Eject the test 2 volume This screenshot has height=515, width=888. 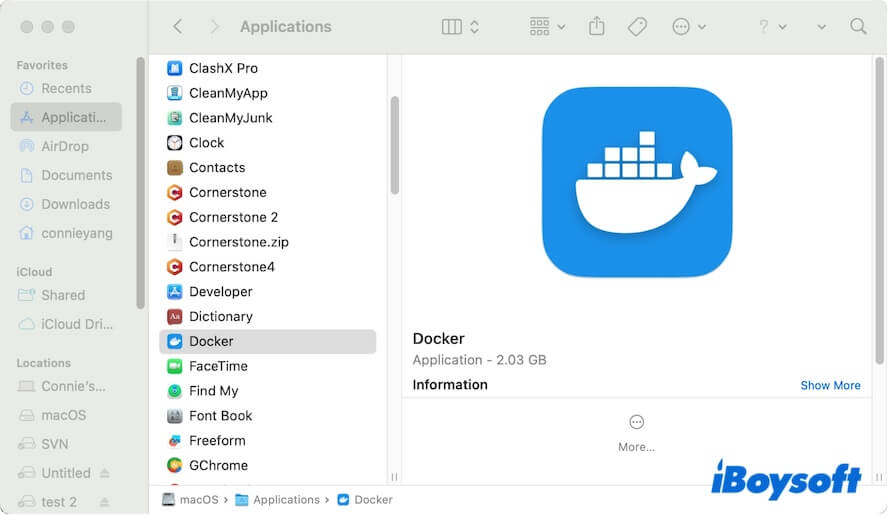[x=105, y=502]
